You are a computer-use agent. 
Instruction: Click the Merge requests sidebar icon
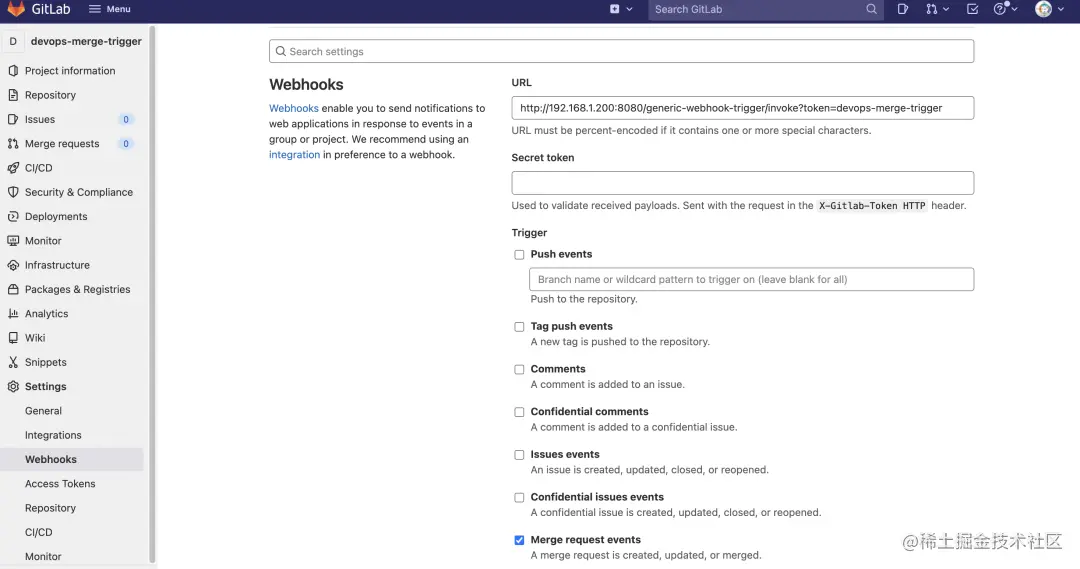tap(13, 143)
